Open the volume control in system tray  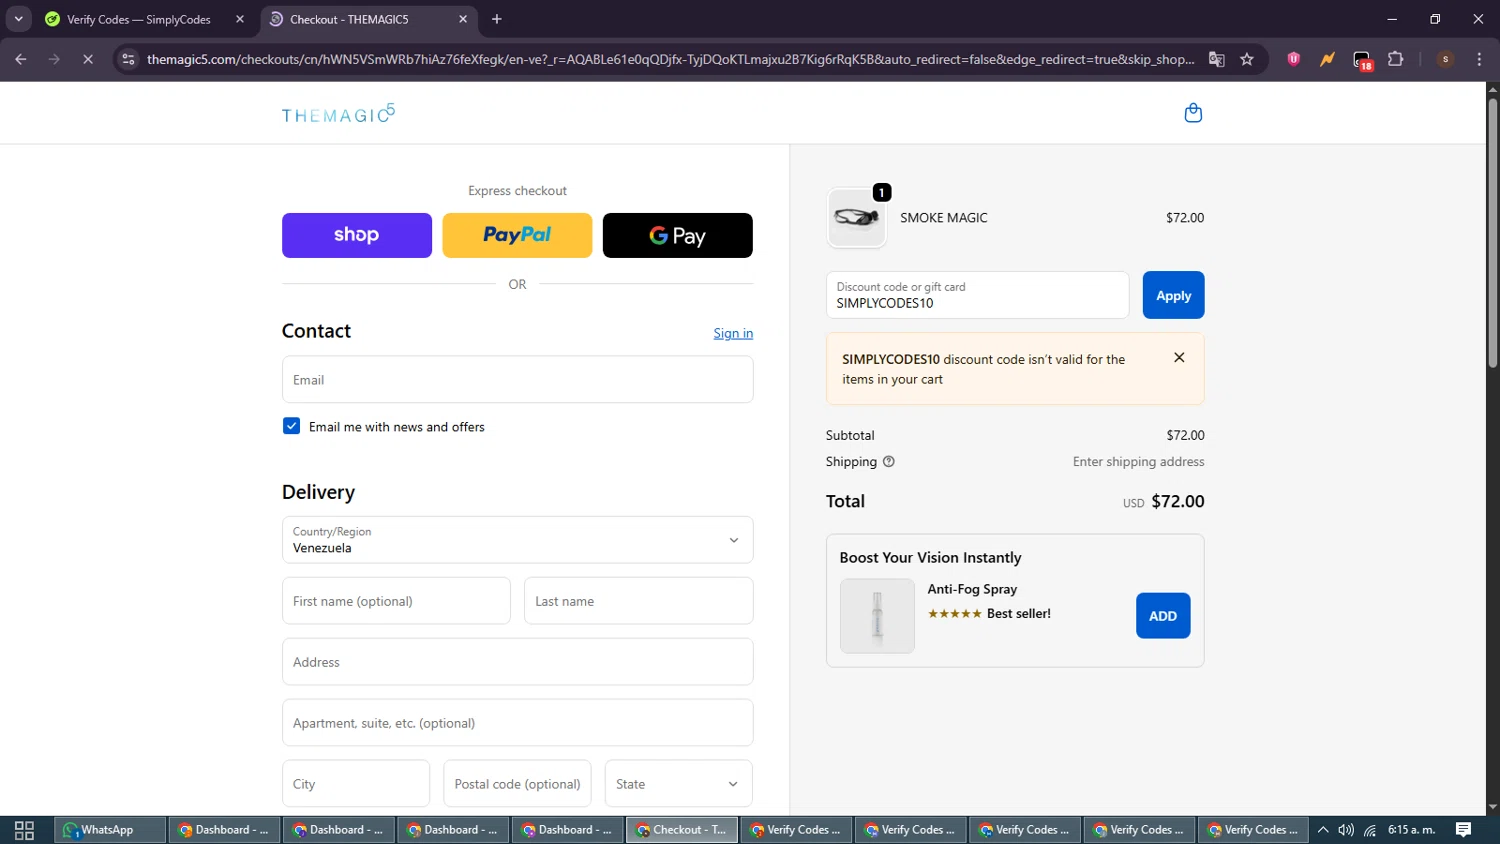click(1346, 830)
